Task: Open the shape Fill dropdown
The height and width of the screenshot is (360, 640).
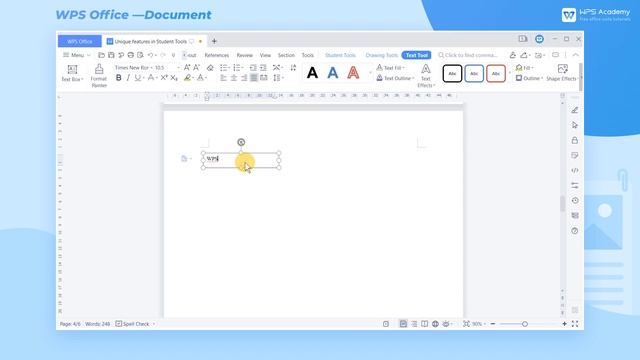Action: 524,68
